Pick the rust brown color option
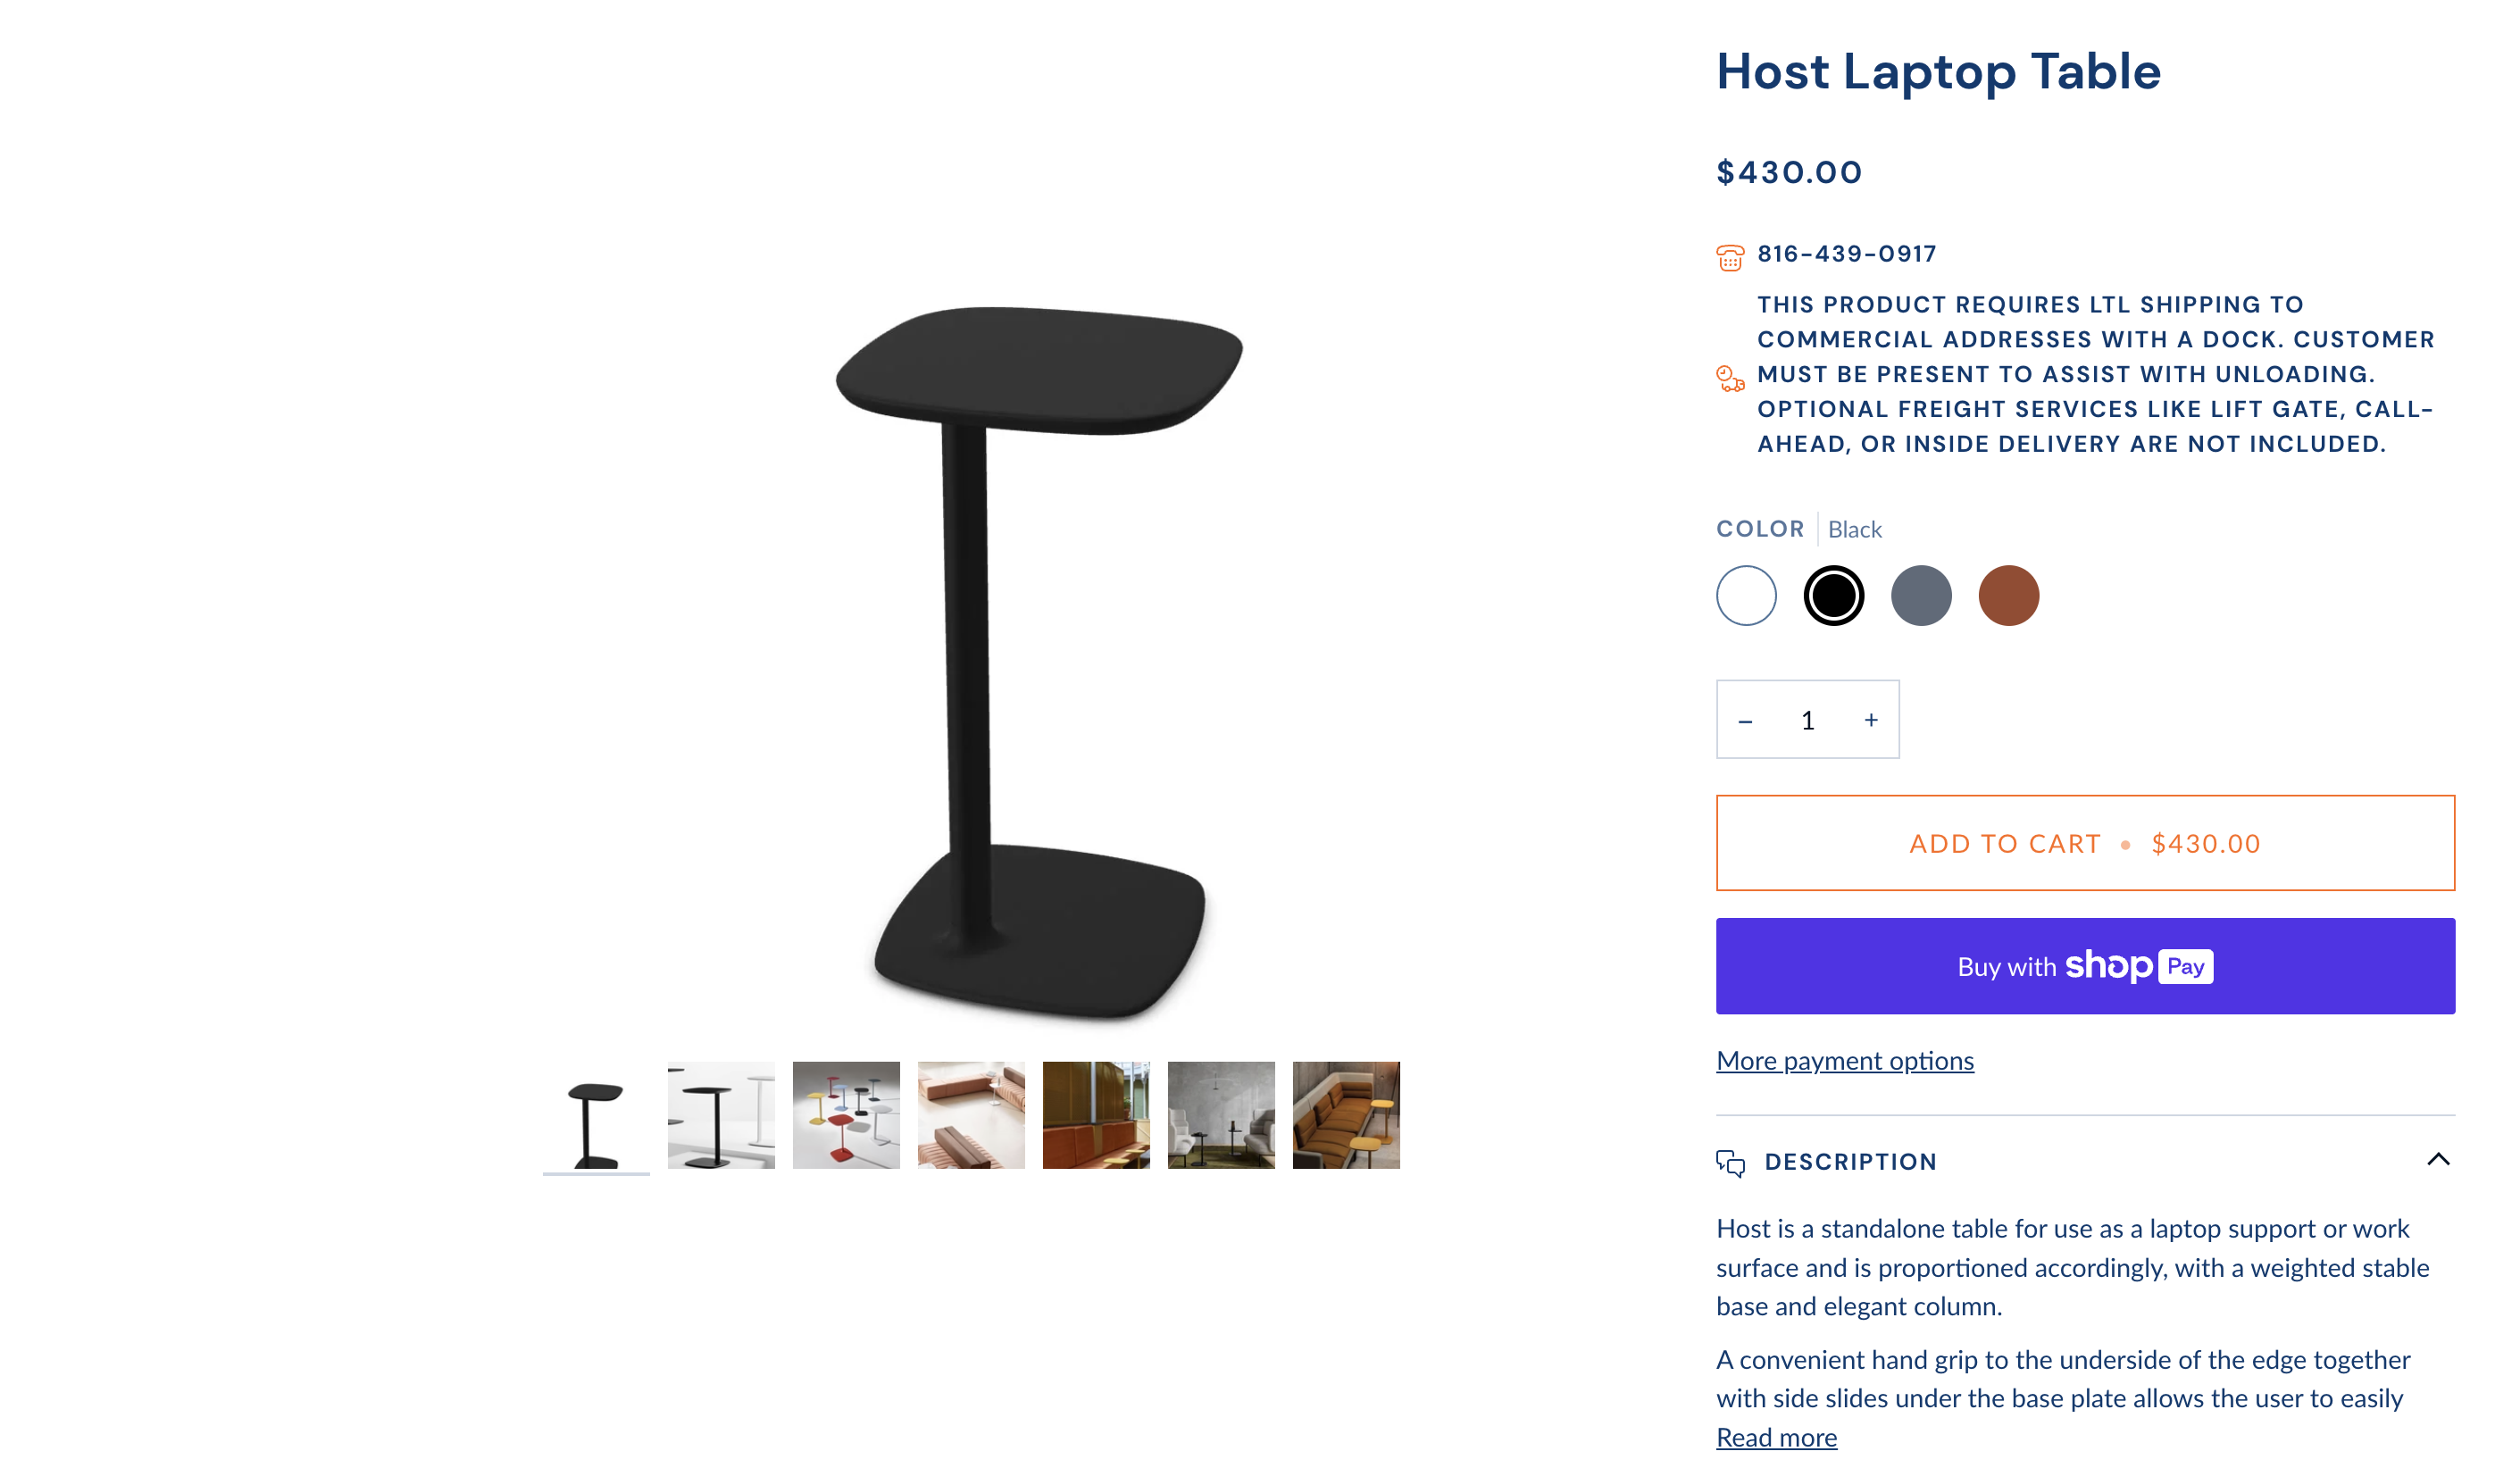2520x1468 pixels. coord(2008,596)
